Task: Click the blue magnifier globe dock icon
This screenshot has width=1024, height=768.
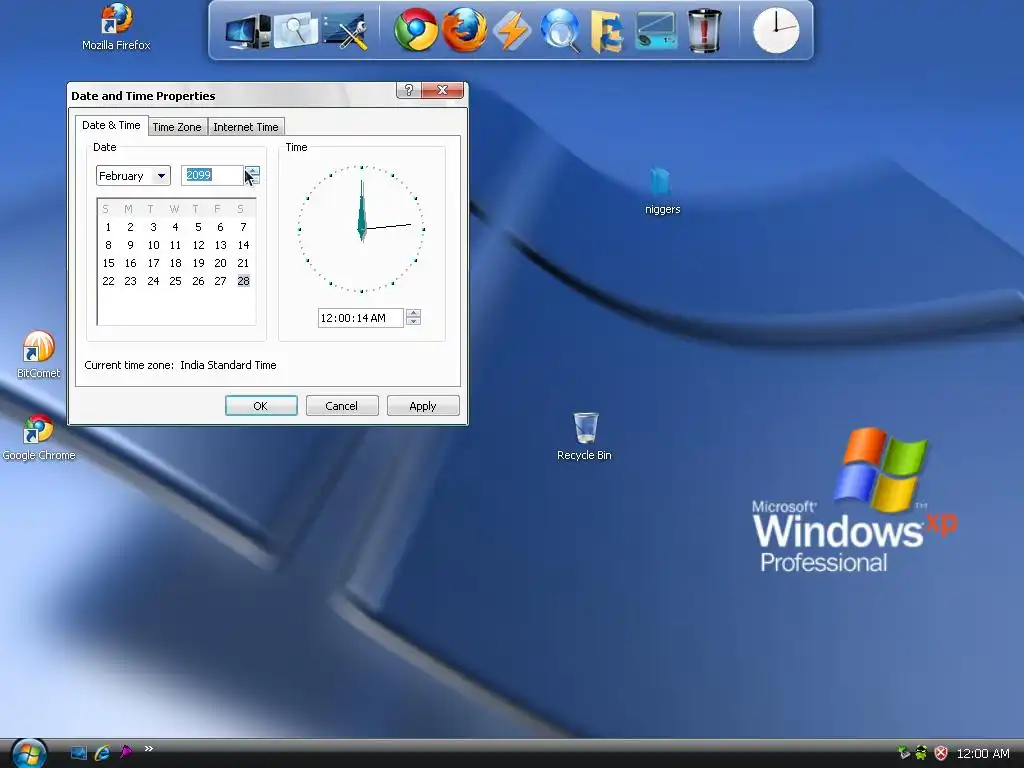Action: click(560, 31)
